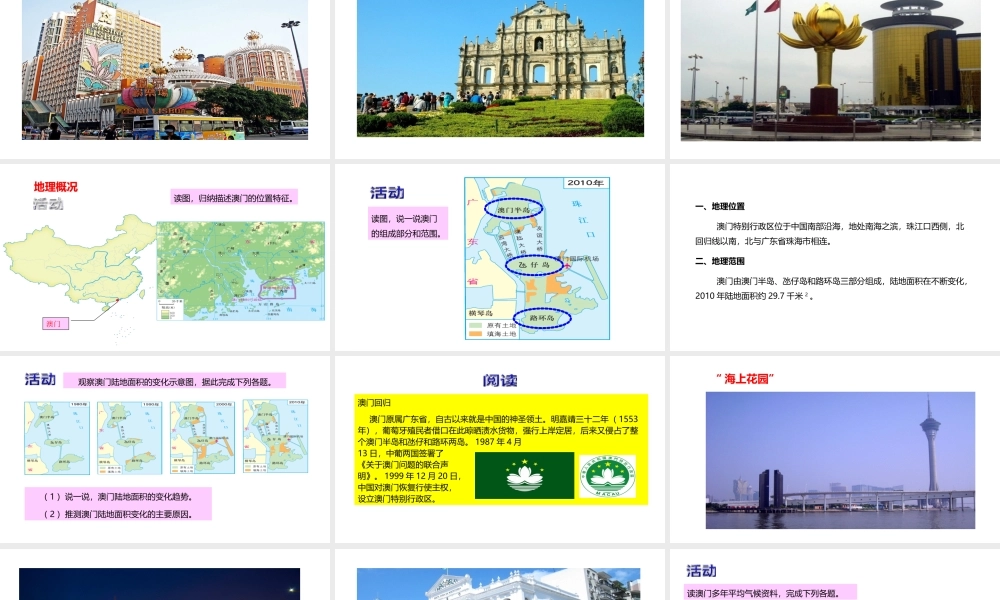Click the pink box reading 读图，归纳描述澳门的位置特征。
Screen dimensions: 1000x600
click(235, 198)
